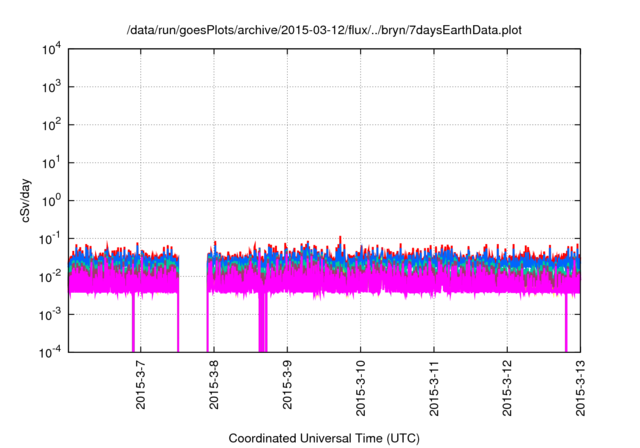The height and width of the screenshot is (448, 640).
Task: Click the 10^4 y-axis tick label
Action: pos(51,49)
